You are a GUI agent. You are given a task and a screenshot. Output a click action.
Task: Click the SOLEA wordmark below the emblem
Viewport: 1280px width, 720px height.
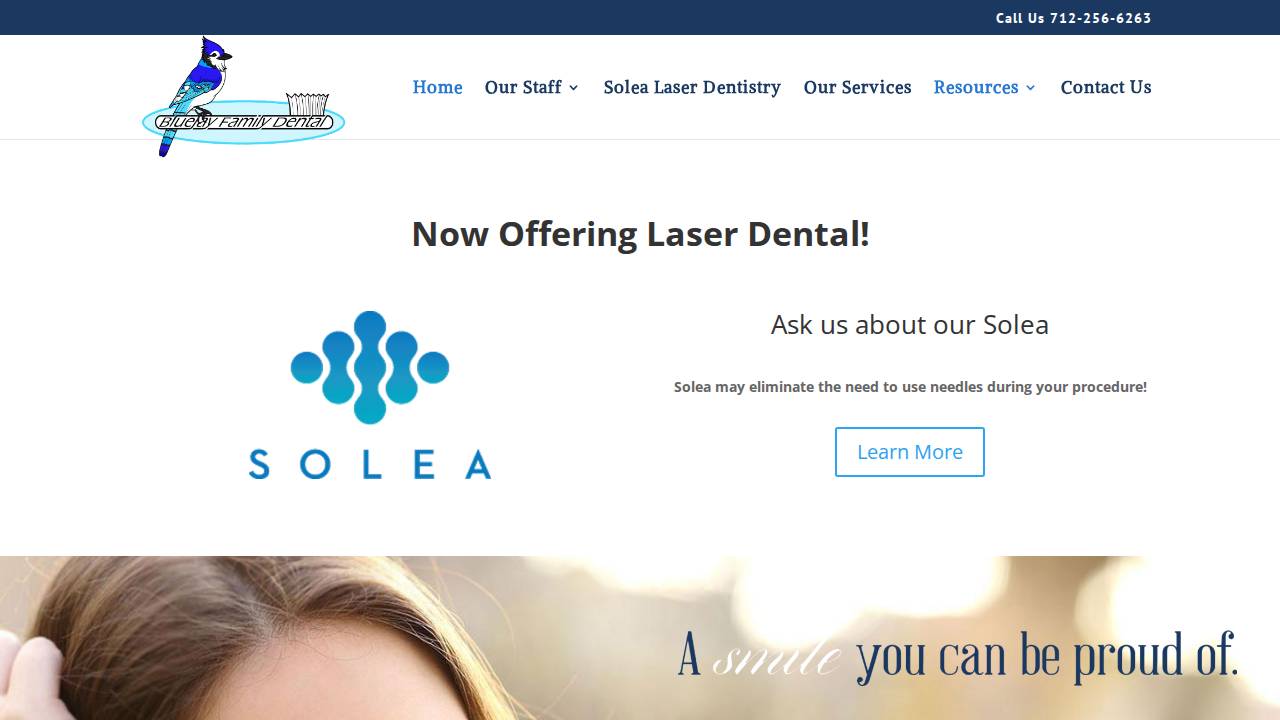pyautogui.click(x=370, y=465)
